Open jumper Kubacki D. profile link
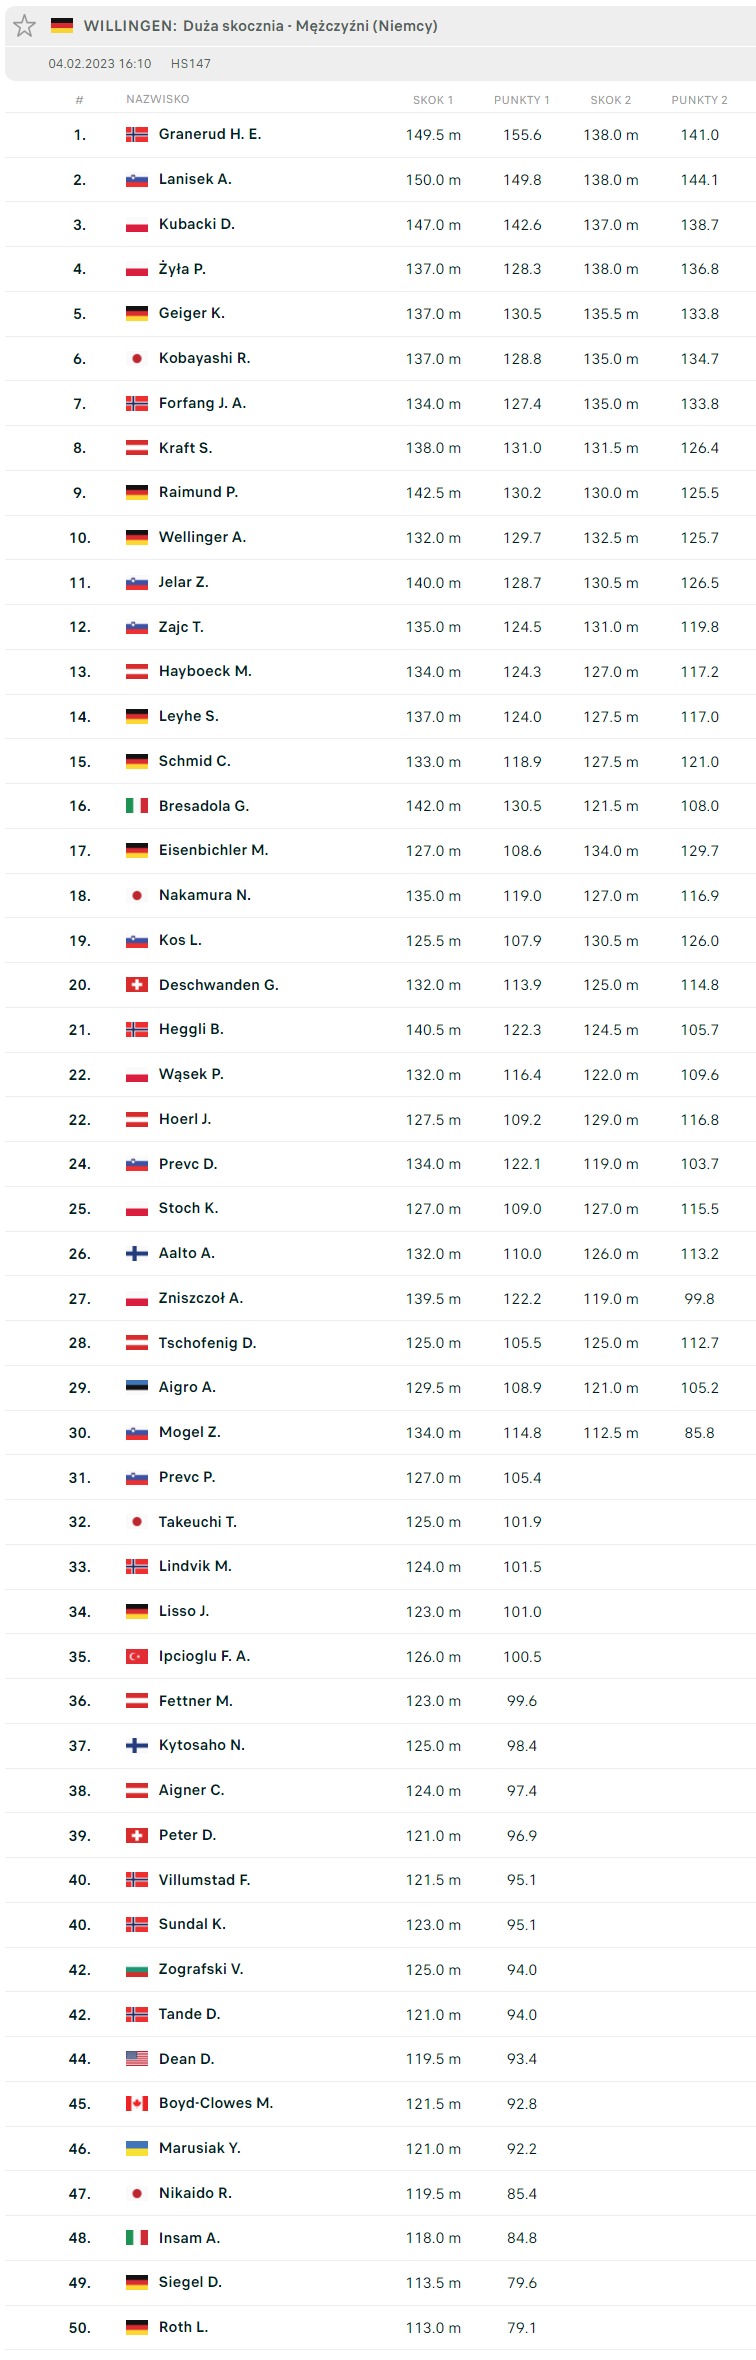Screen dimensions: 756x2360 point(196,224)
